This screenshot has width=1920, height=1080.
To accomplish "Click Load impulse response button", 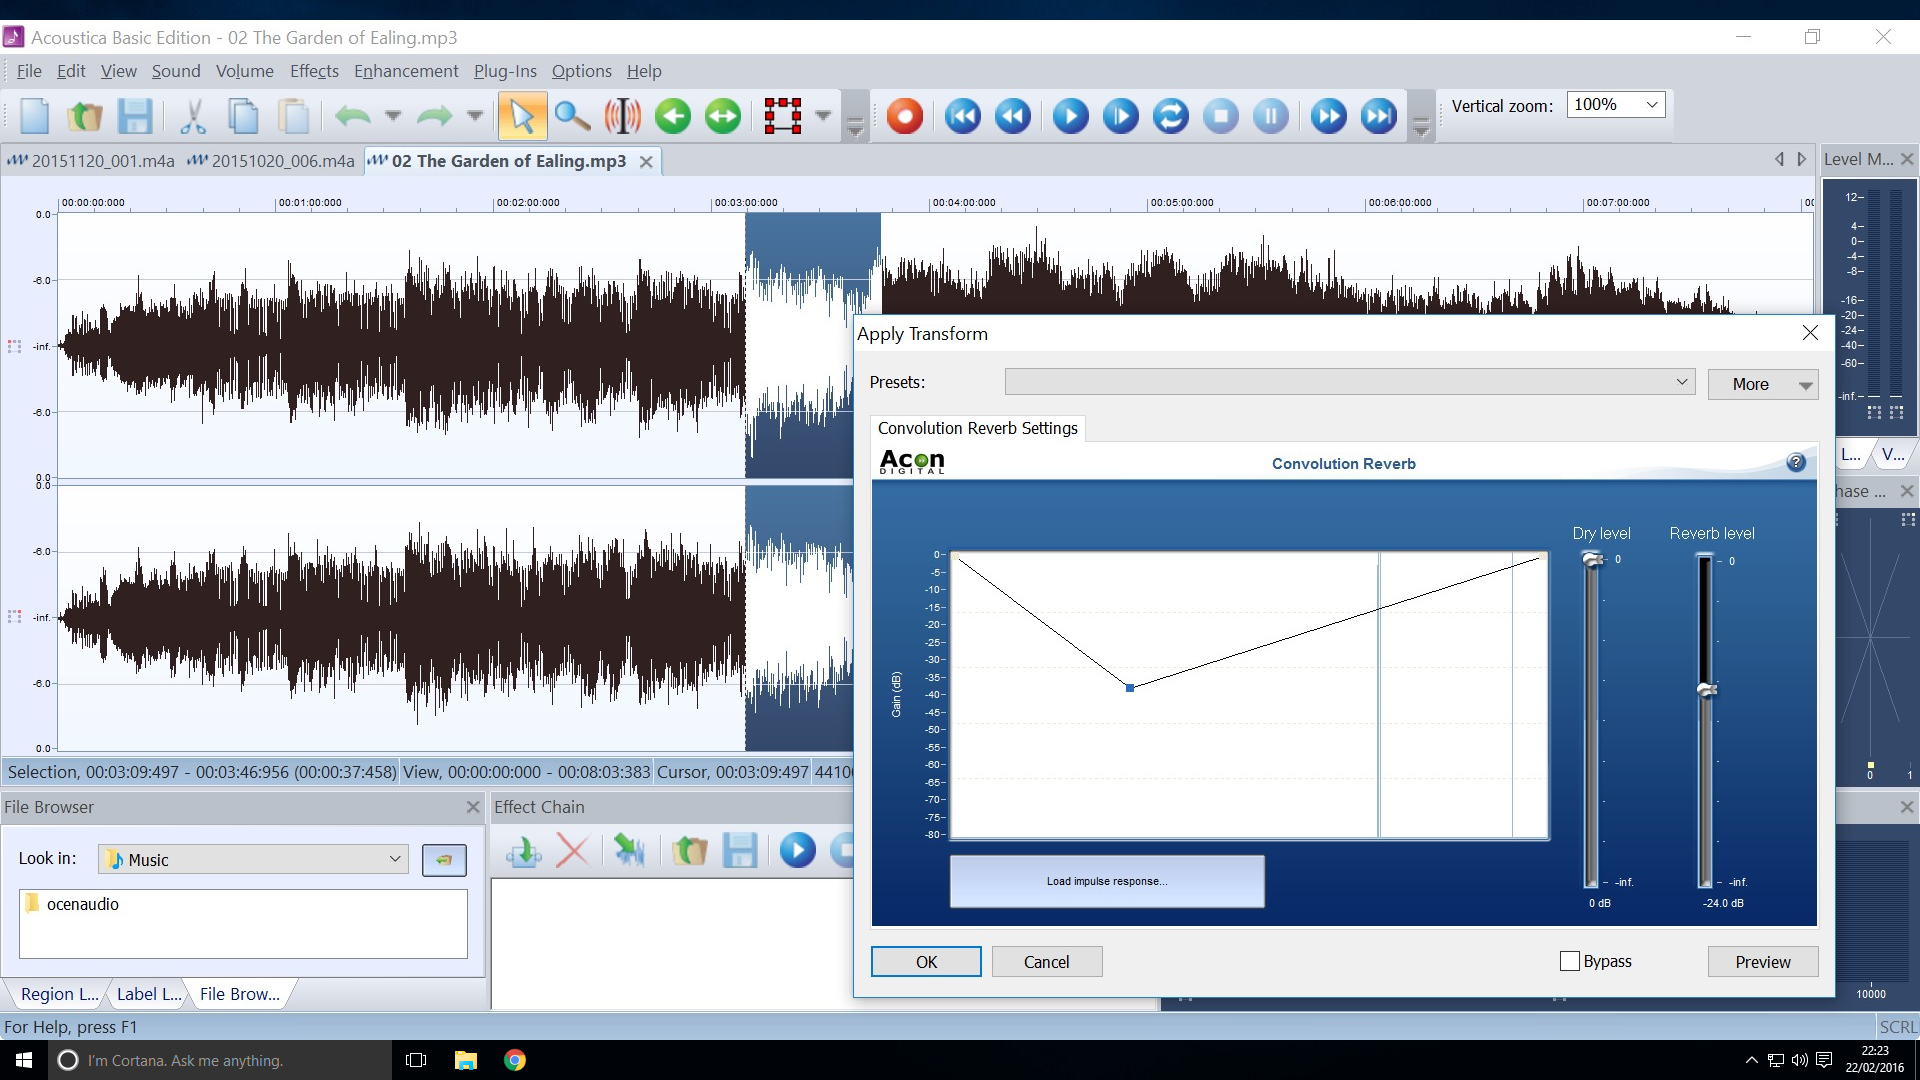I will pyautogui.click(x=1106, y=881).
